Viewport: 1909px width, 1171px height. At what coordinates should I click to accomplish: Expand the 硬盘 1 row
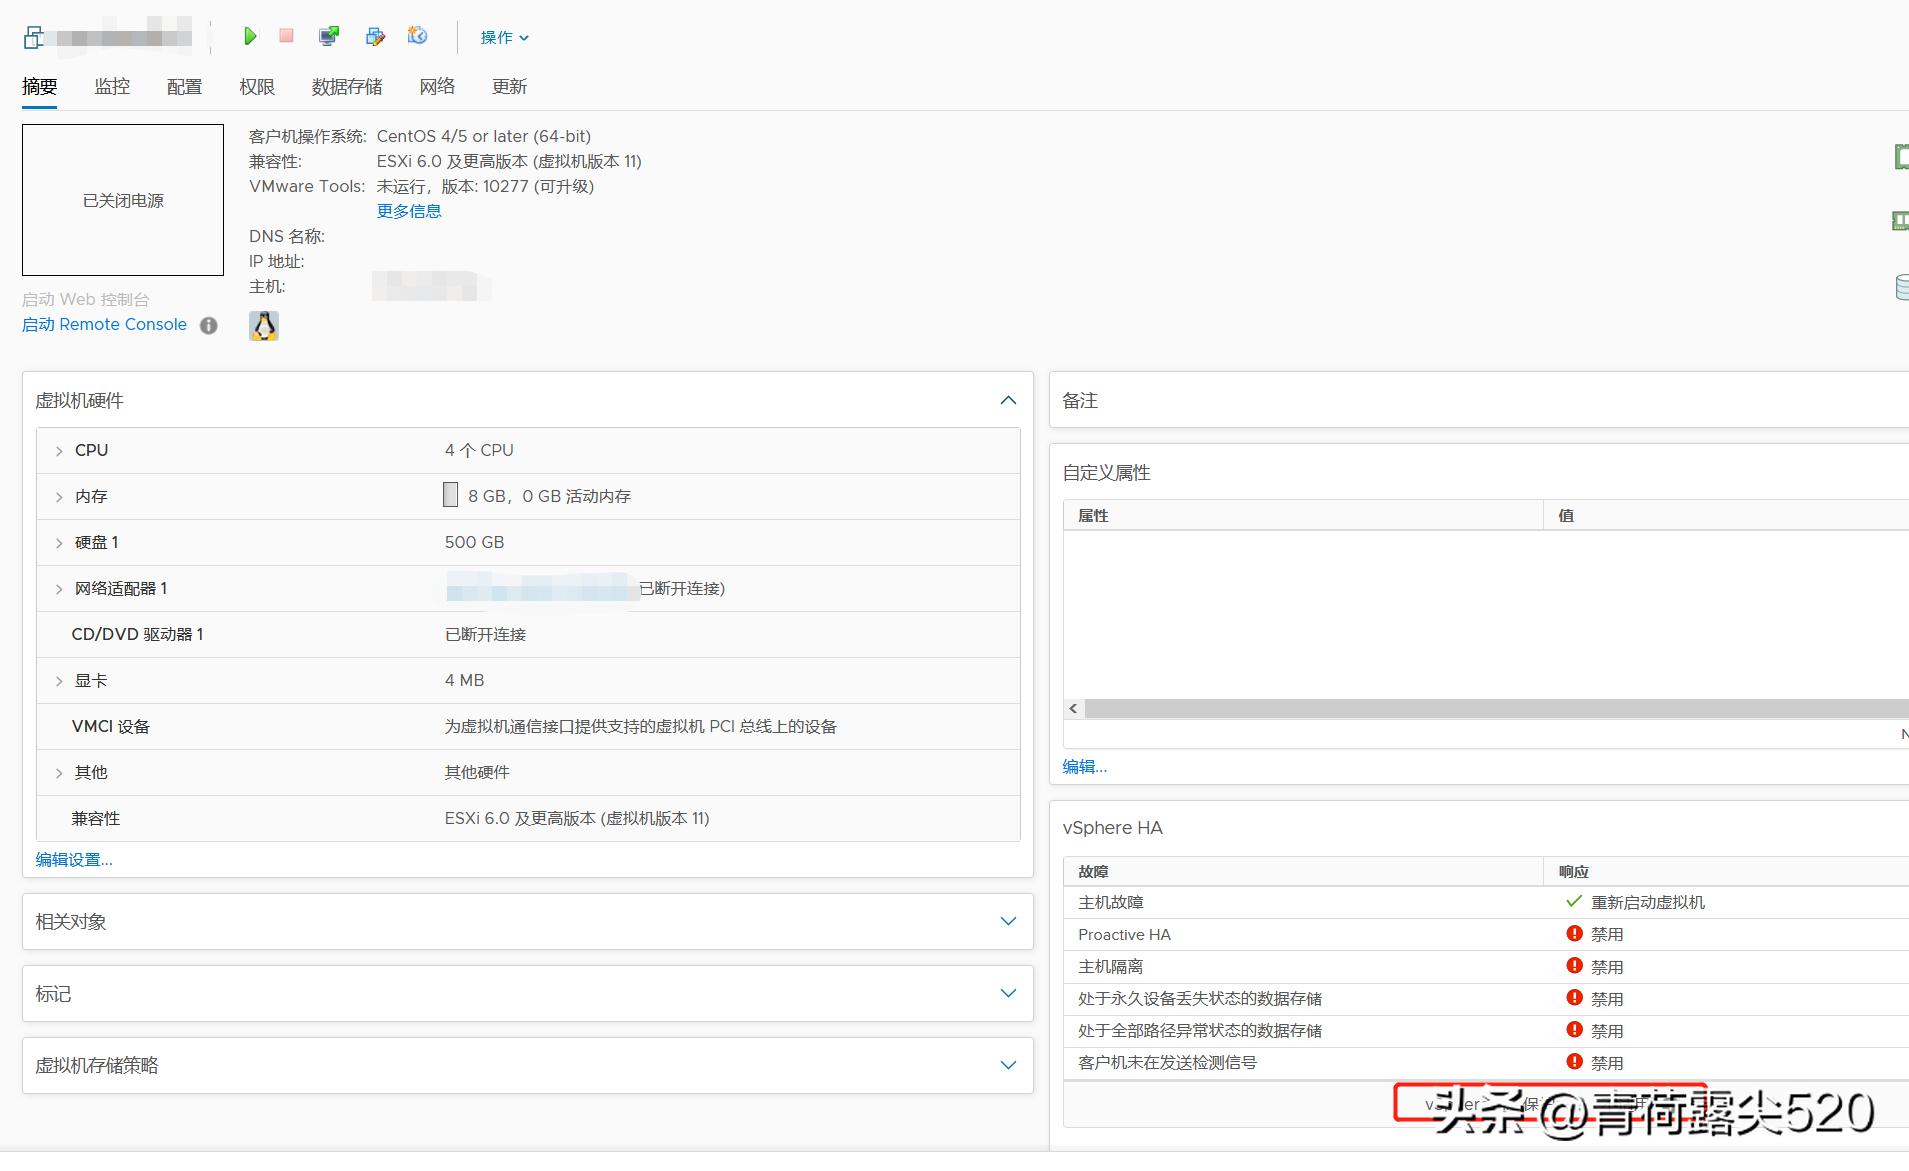tap(58, 542)
